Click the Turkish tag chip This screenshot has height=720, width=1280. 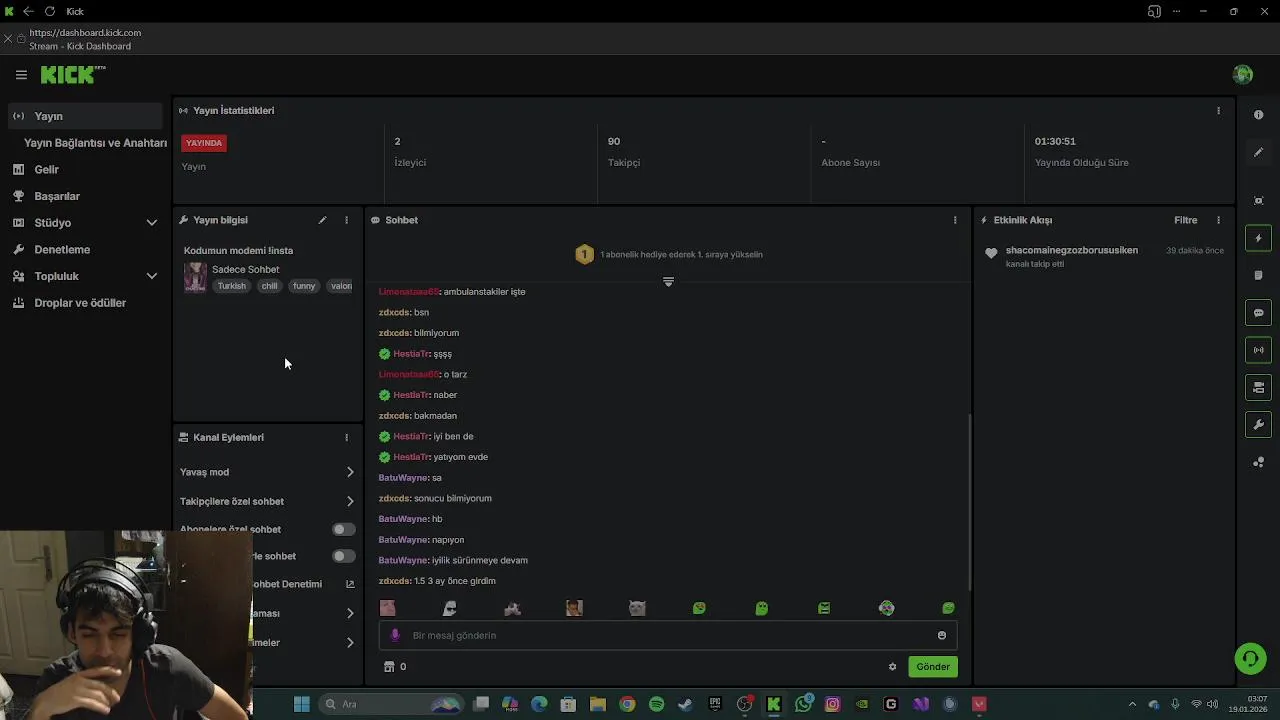pyautogui.click(x=232, y=286)
